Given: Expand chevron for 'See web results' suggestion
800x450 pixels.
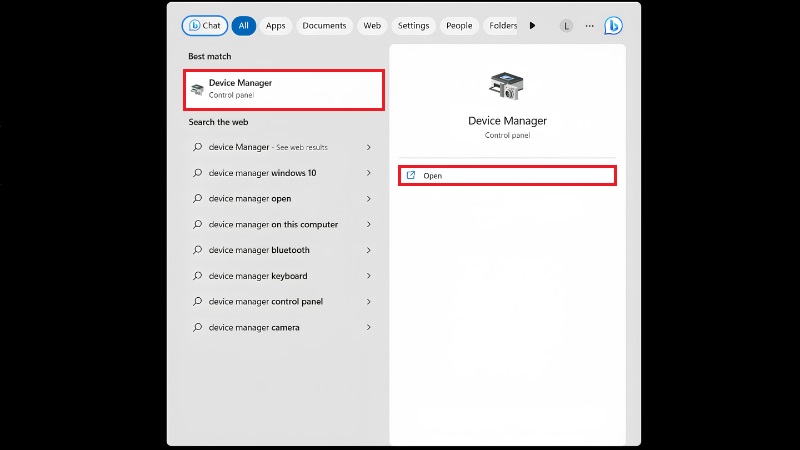Looking at the screenshot, I should (368, 147).
